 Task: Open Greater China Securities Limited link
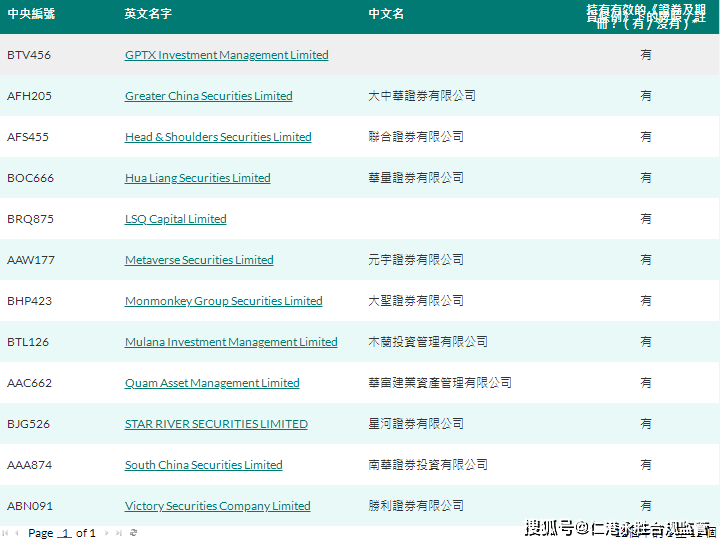[x=209, y=96]
